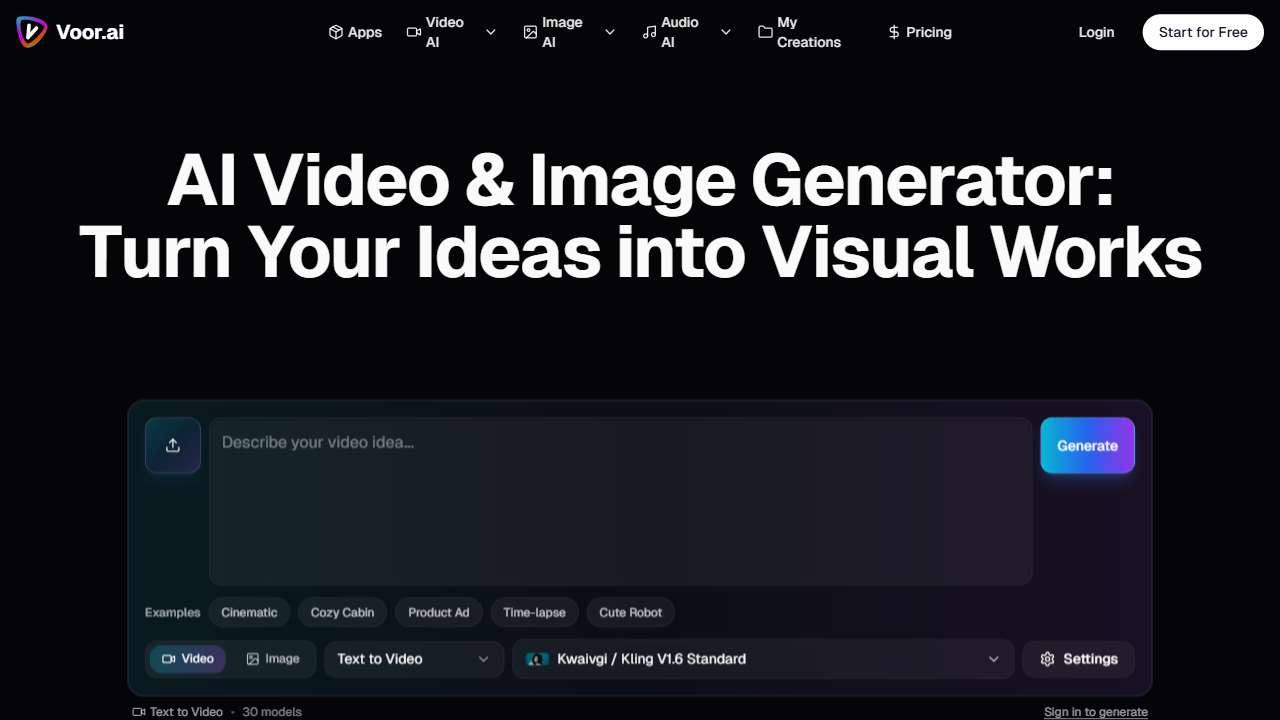Open Apps via the cube icon
The image size is (1280, 720).
[336, 32]
